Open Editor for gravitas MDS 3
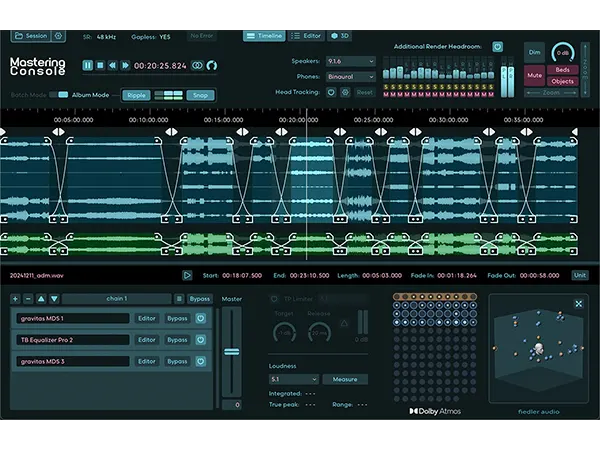Image resolution: width=600 pixels, height=450 pixels. 147,361
